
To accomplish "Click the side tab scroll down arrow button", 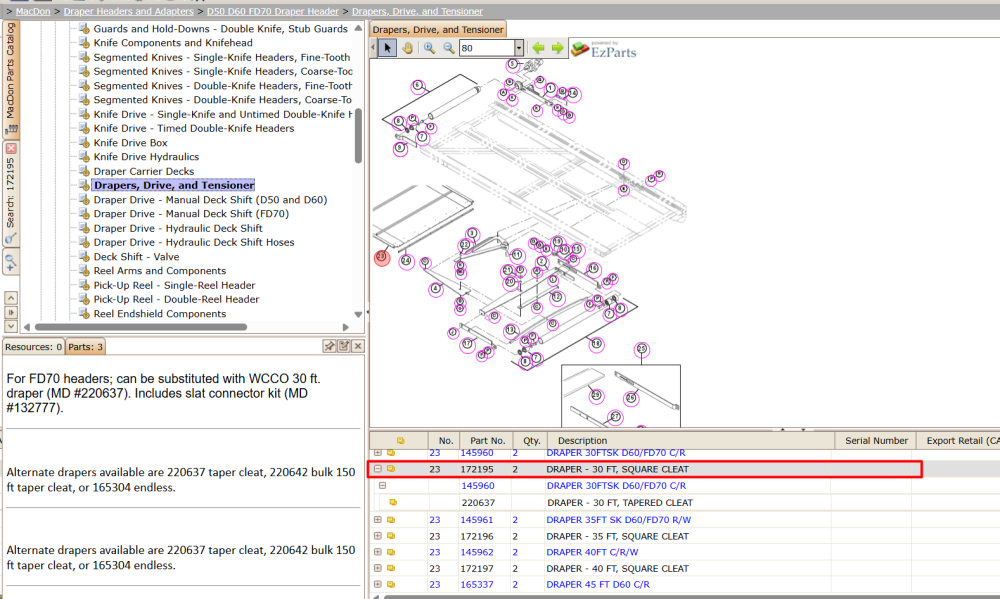I will (11, 326).
